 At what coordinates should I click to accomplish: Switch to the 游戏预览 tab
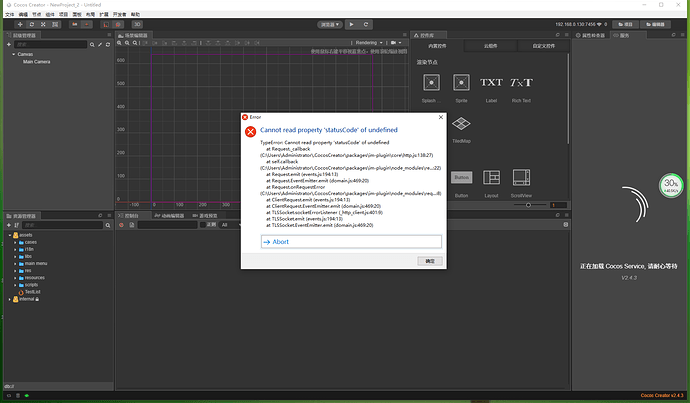(x=205, y=216)
